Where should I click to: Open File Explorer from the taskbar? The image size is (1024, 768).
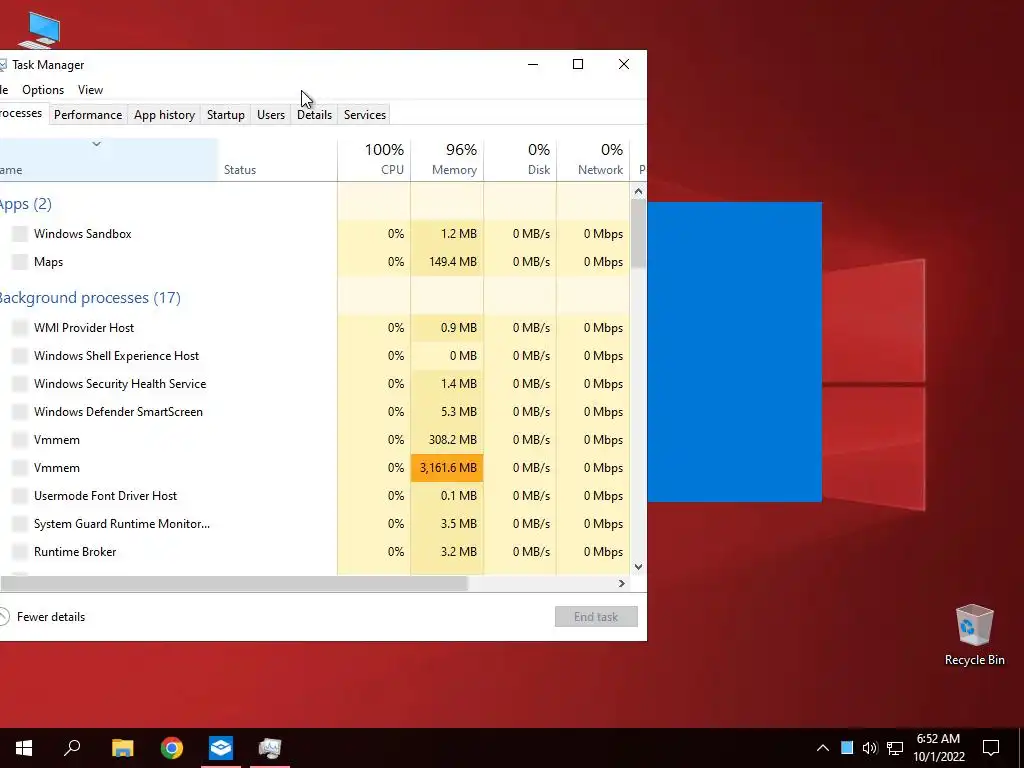pos(122,748)
